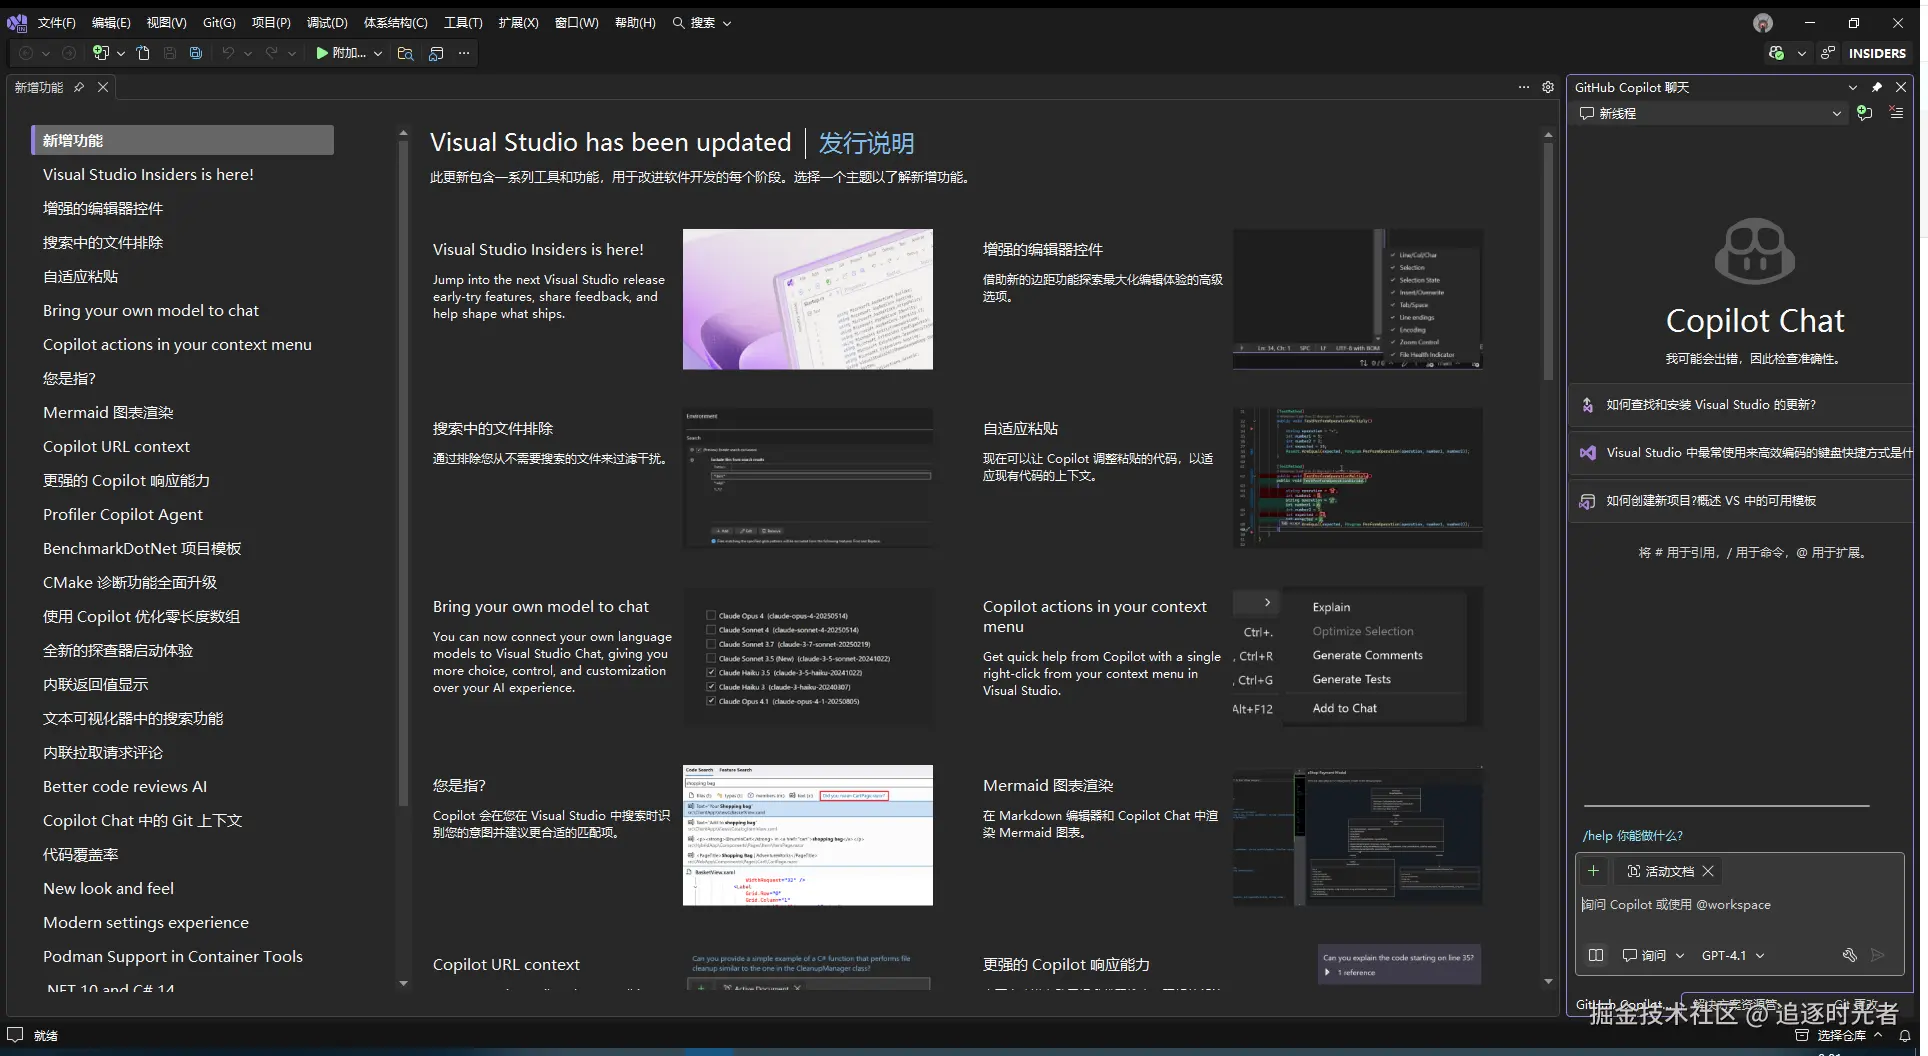Open the 发行说明 release notes link
Viewport: 1928px width, 1056px height.
(866, 143)
